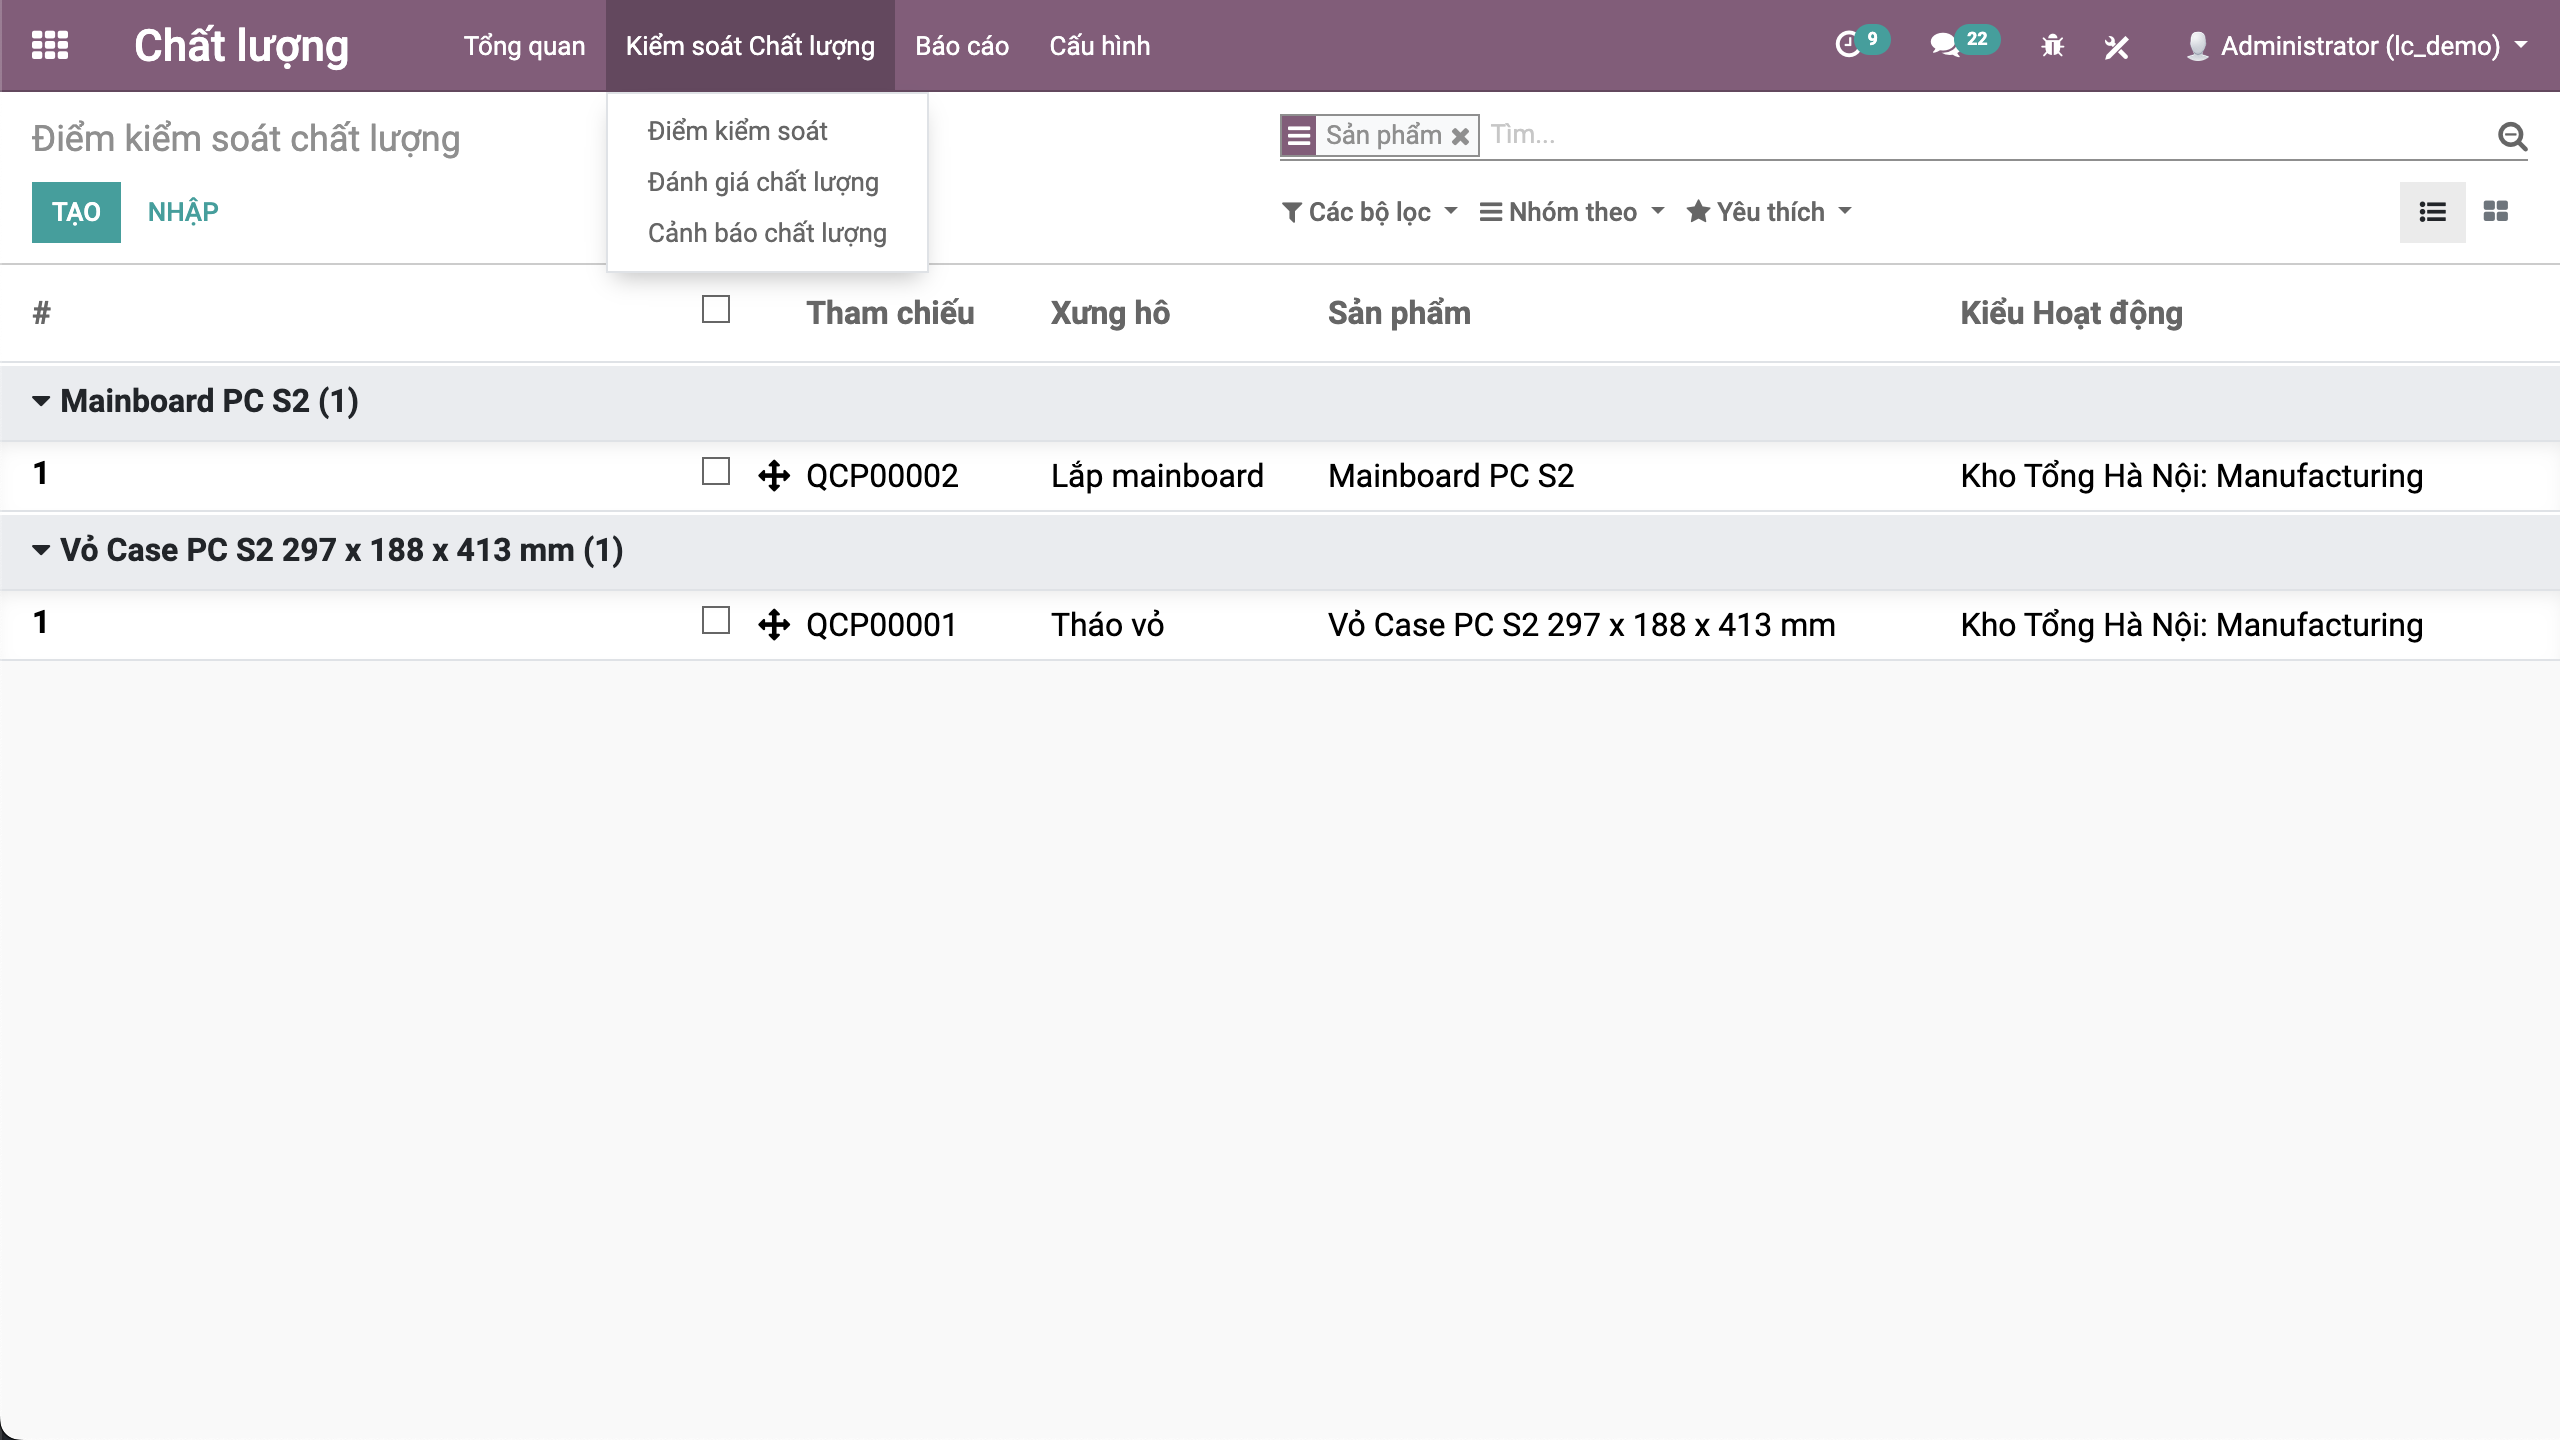This screenshot has height=1440, width=2560.
Task: Choose Đánh giá chất lượng menu entry
Action: click(x=763, y=182)
